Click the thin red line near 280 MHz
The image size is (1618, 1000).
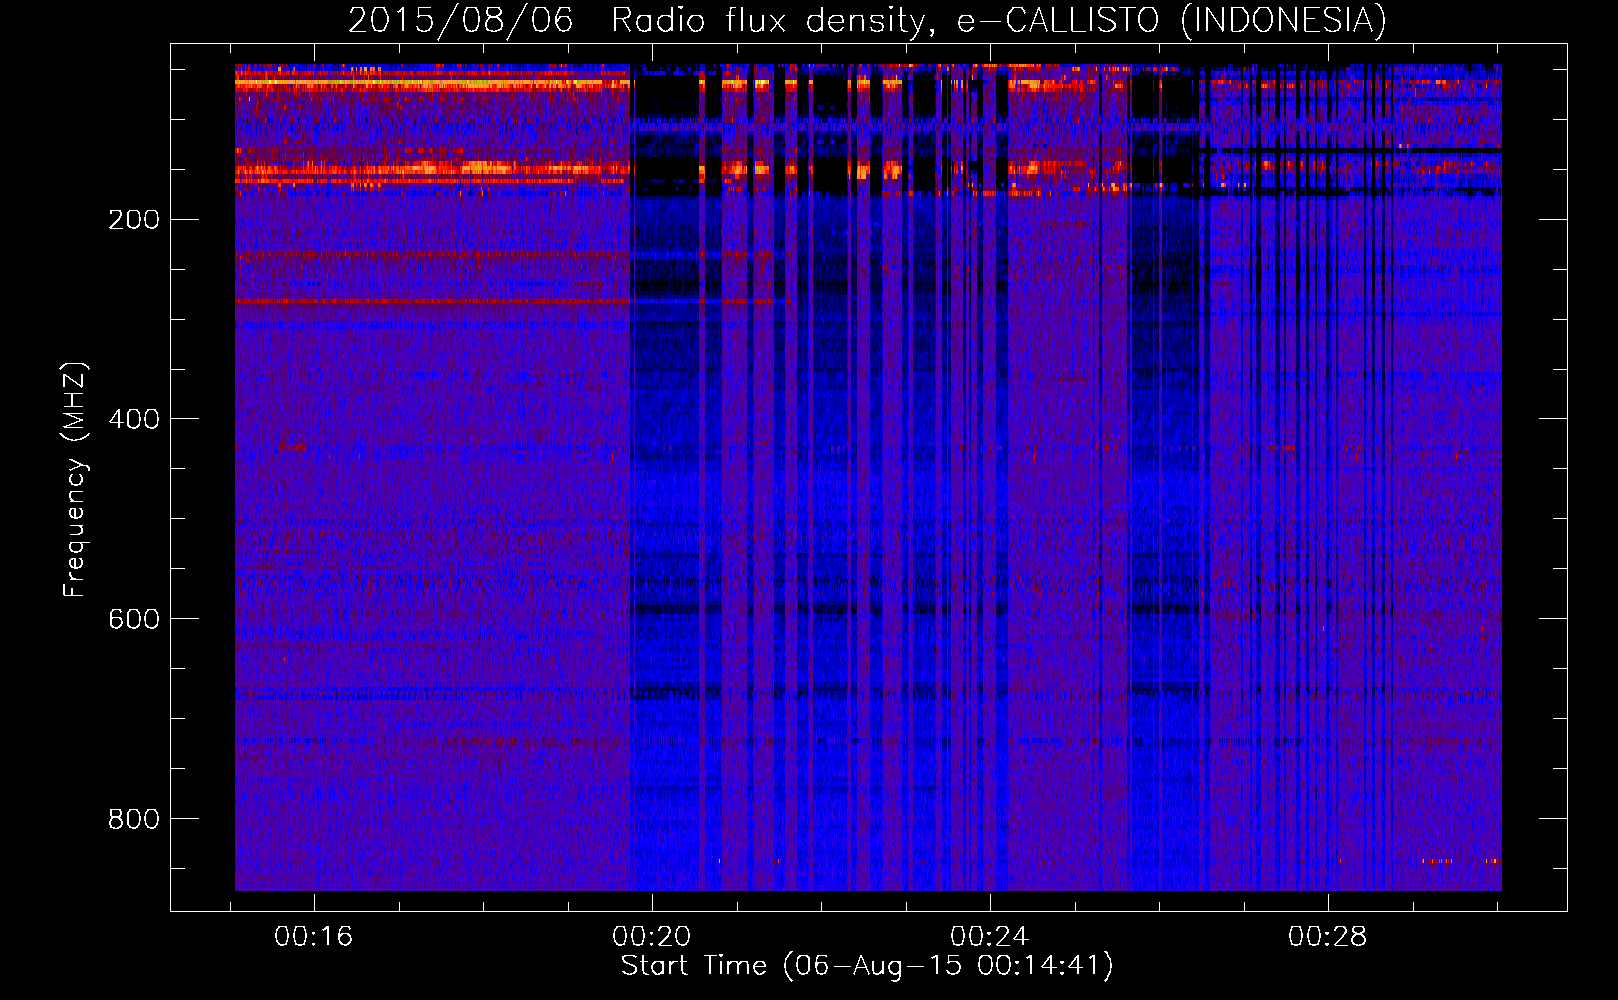pos(430,300)
